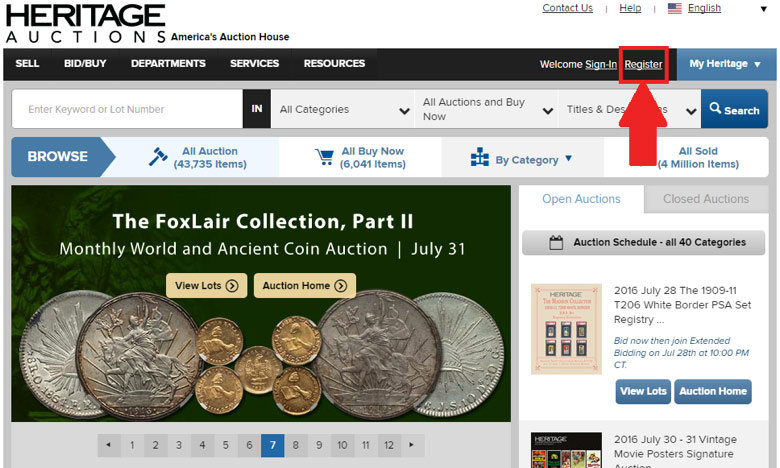Click the Sign-In link
Screen dimensions: 780x468
pyautogui.click(x=601, y=64)
